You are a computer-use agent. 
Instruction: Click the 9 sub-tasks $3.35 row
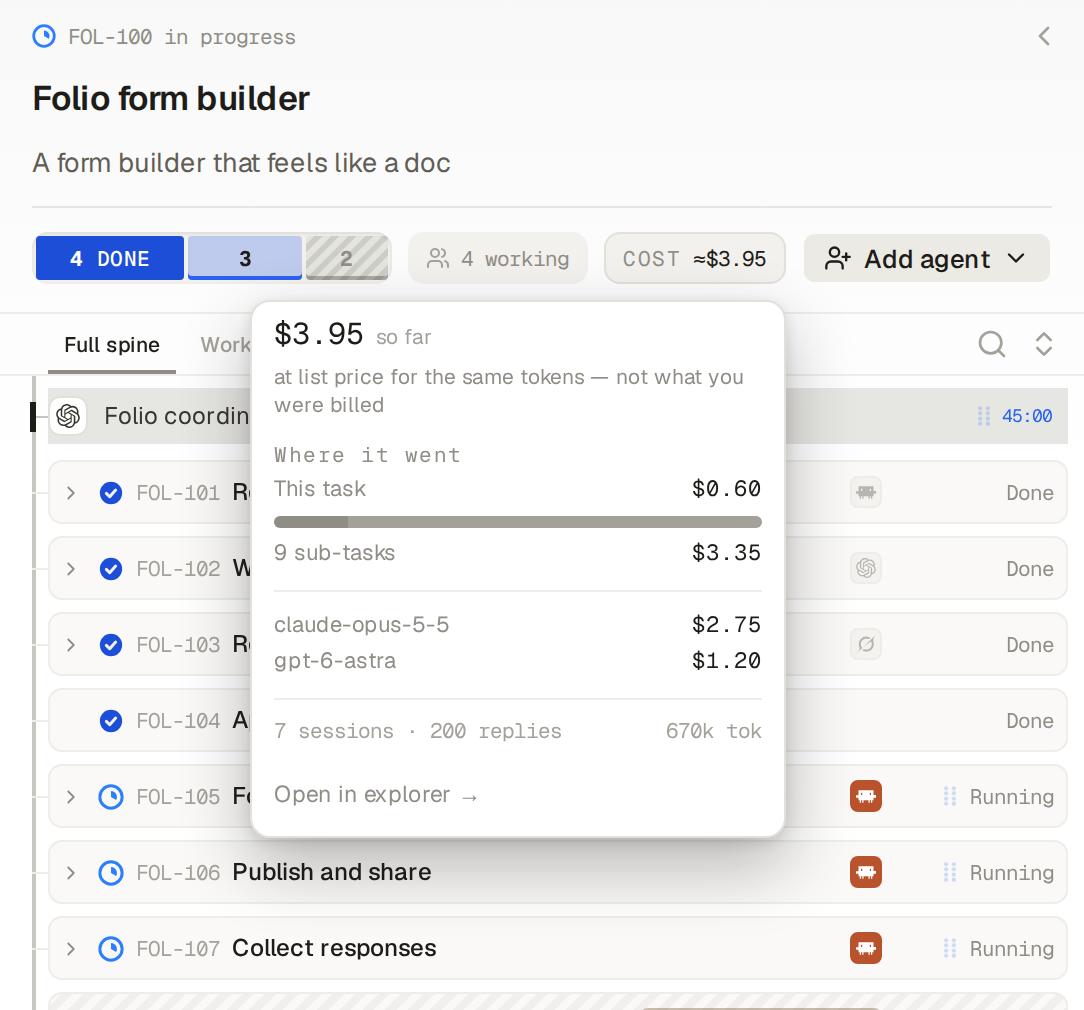pos(518,553)
